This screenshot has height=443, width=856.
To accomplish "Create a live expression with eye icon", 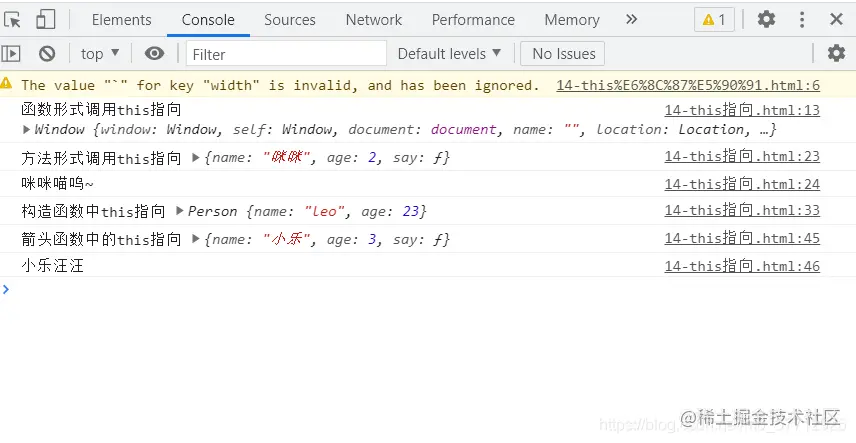I will click(154, 54).
